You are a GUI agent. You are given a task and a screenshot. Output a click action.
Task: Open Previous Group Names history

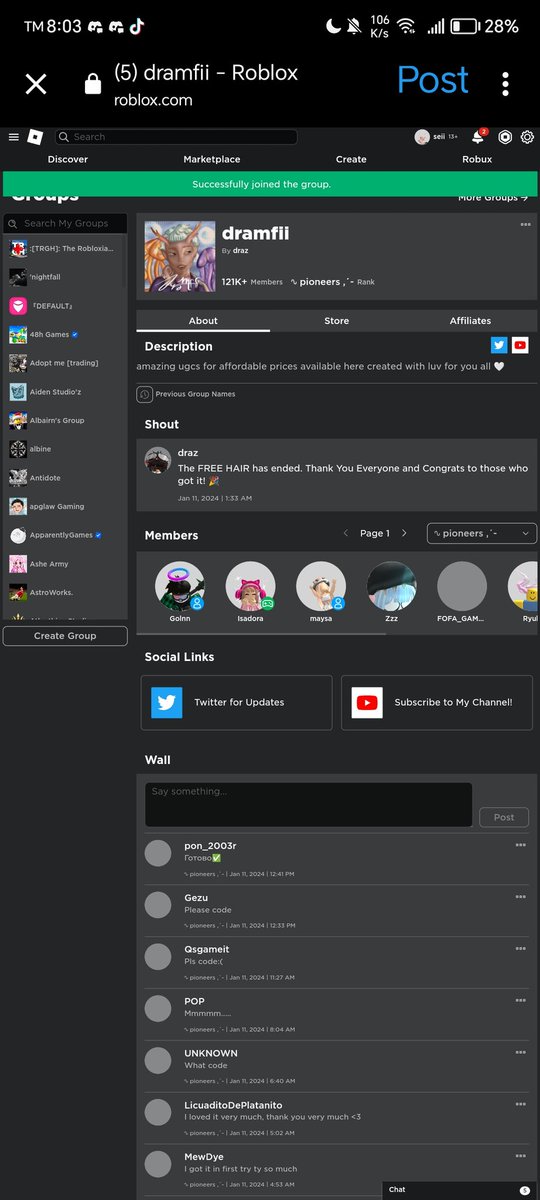point(187,394)
